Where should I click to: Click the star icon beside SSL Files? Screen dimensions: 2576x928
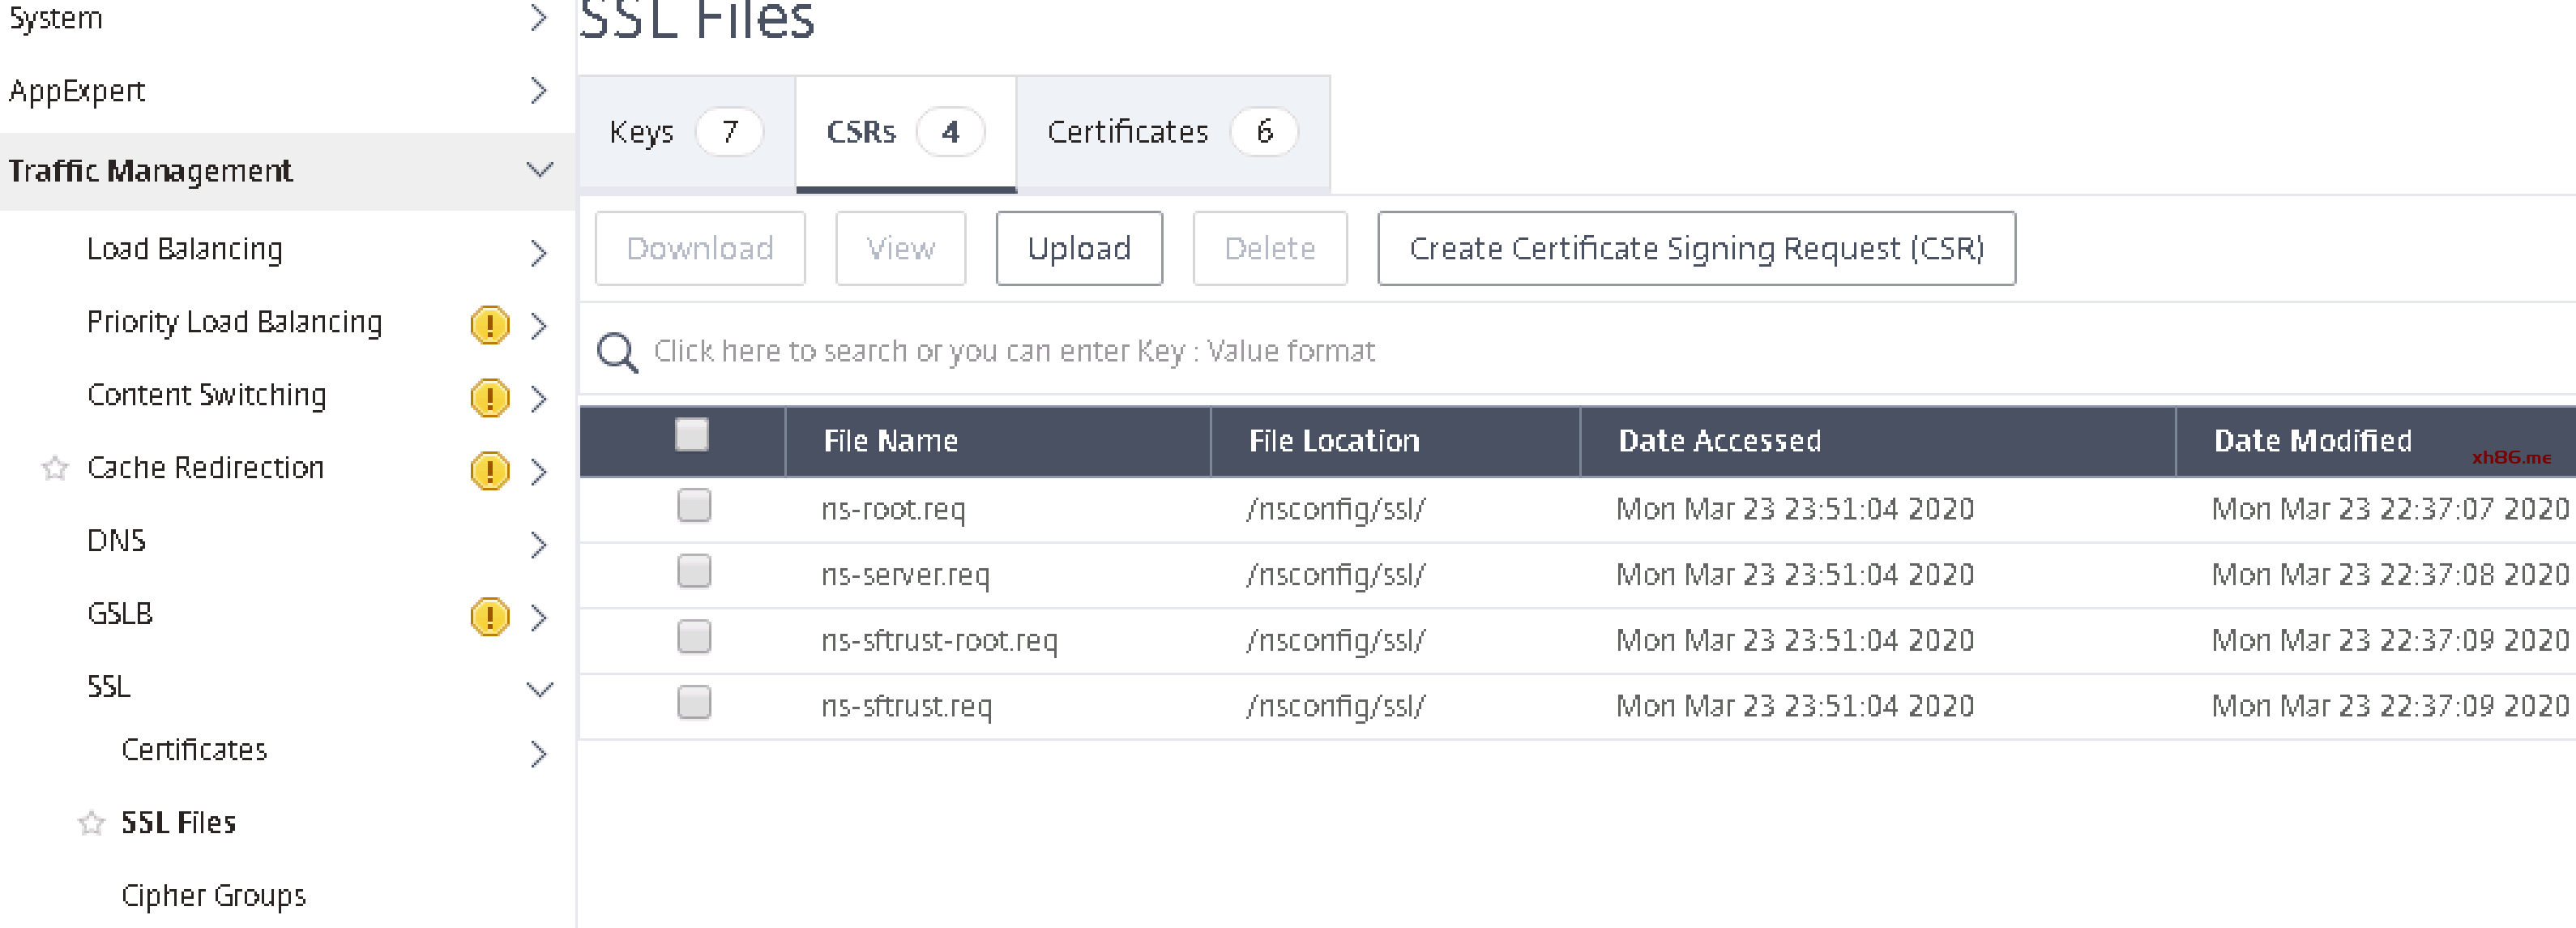click(x=91, y=823)
